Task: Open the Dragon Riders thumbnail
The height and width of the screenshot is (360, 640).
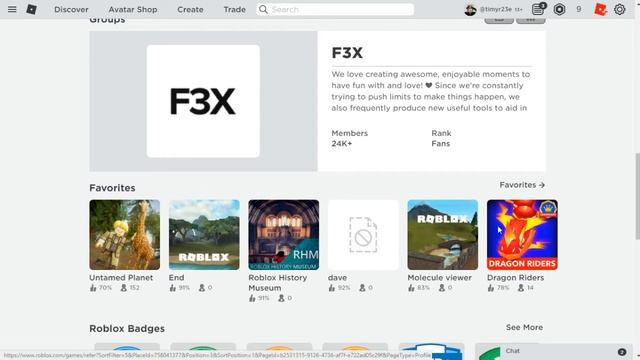Action: pos(522,235)
